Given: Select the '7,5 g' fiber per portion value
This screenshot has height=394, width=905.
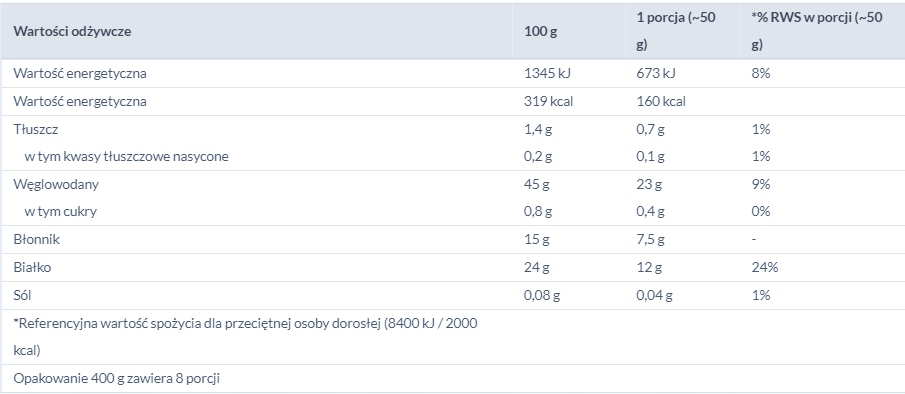Looking at the screenshot, I should (x=650, y=239).
